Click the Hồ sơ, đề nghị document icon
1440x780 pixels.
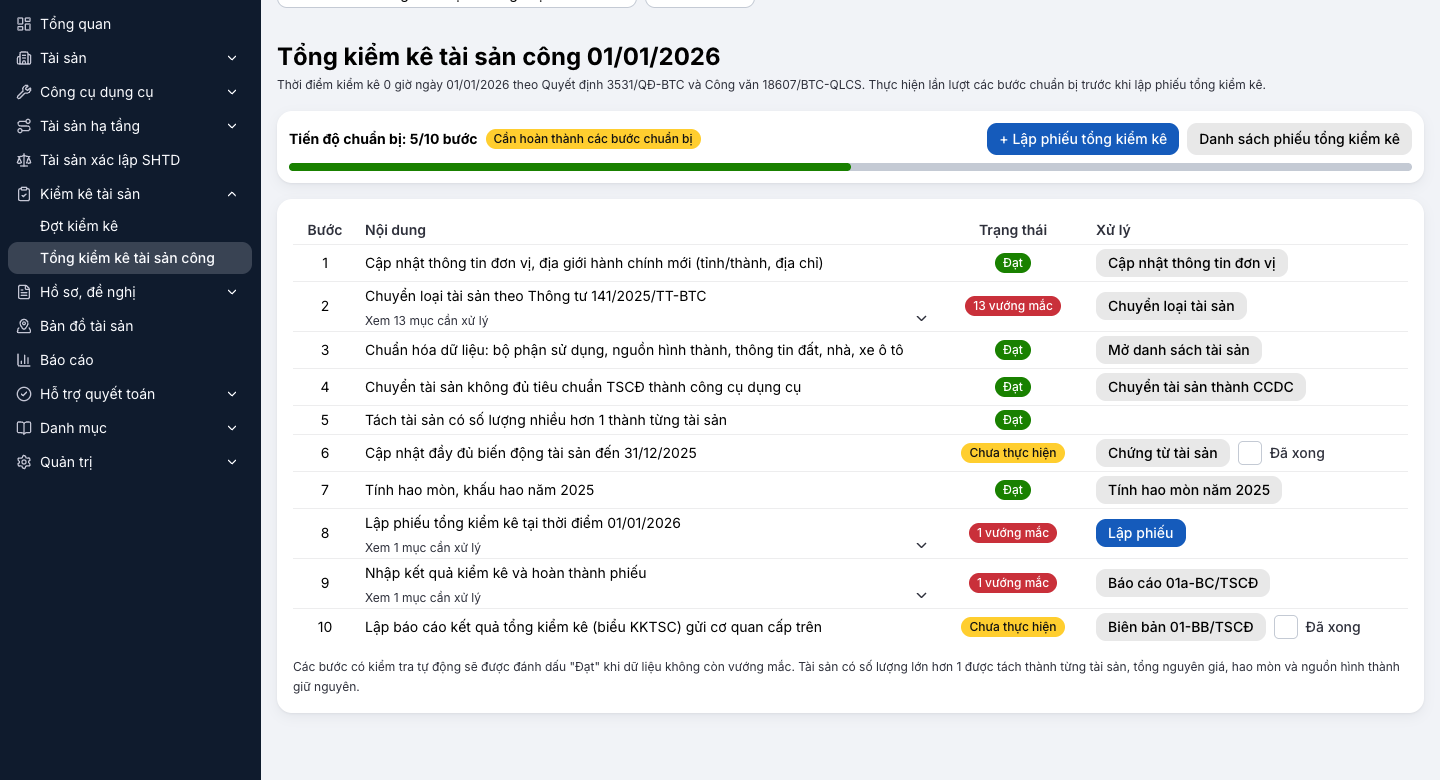24,292
